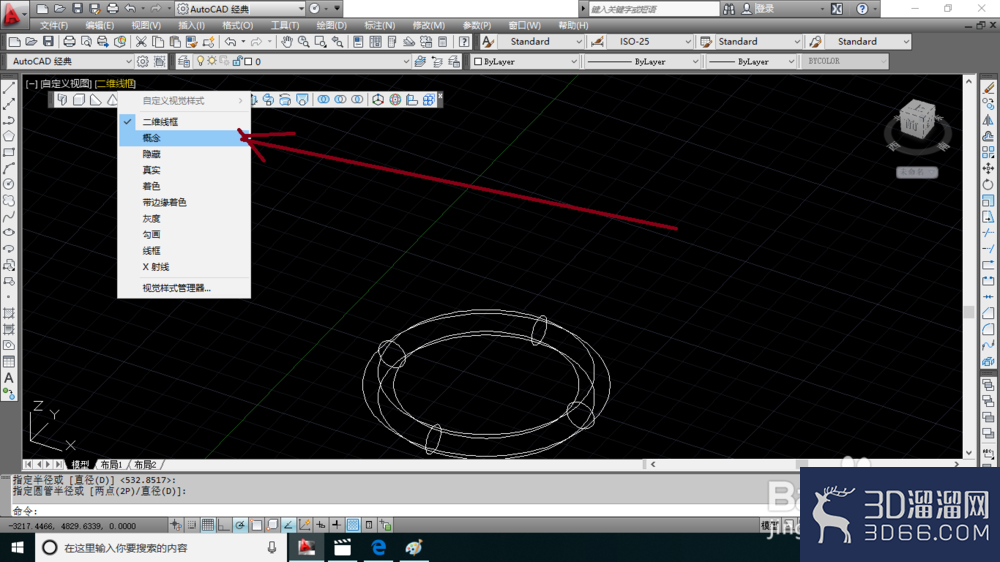Open the 视图(V) menu
The height and width of the screenshot is (562, 1000).
145,26
